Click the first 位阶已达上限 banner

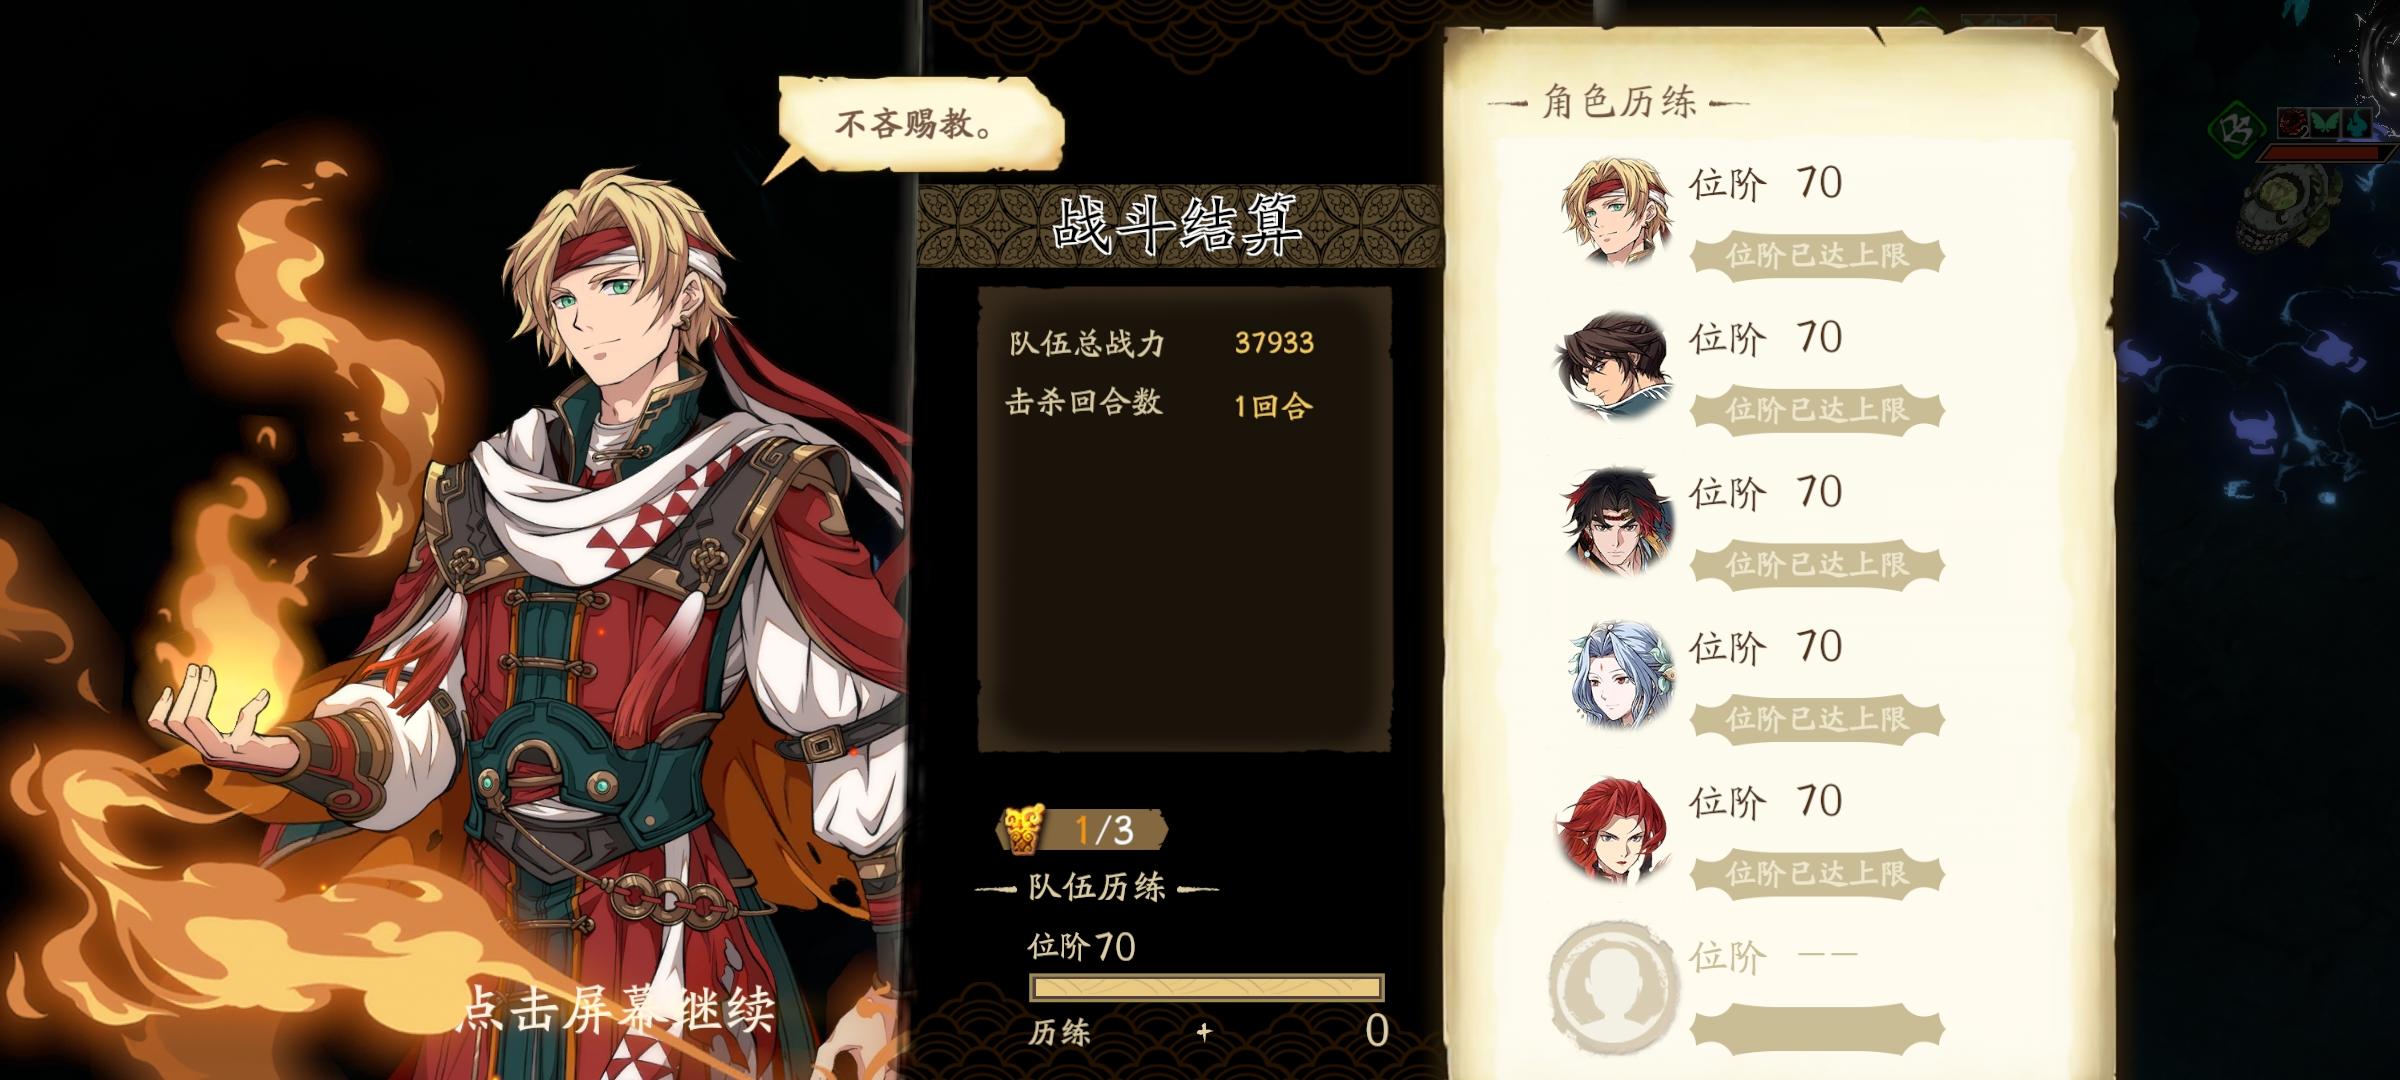click(x=1817, y=255)
